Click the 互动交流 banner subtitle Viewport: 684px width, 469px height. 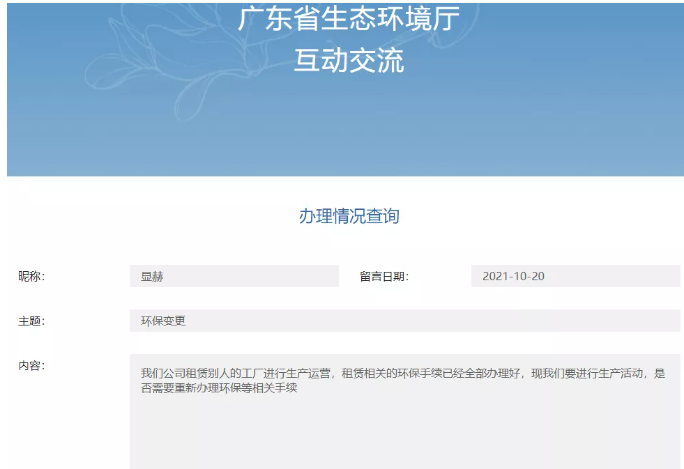coord(348,61)
